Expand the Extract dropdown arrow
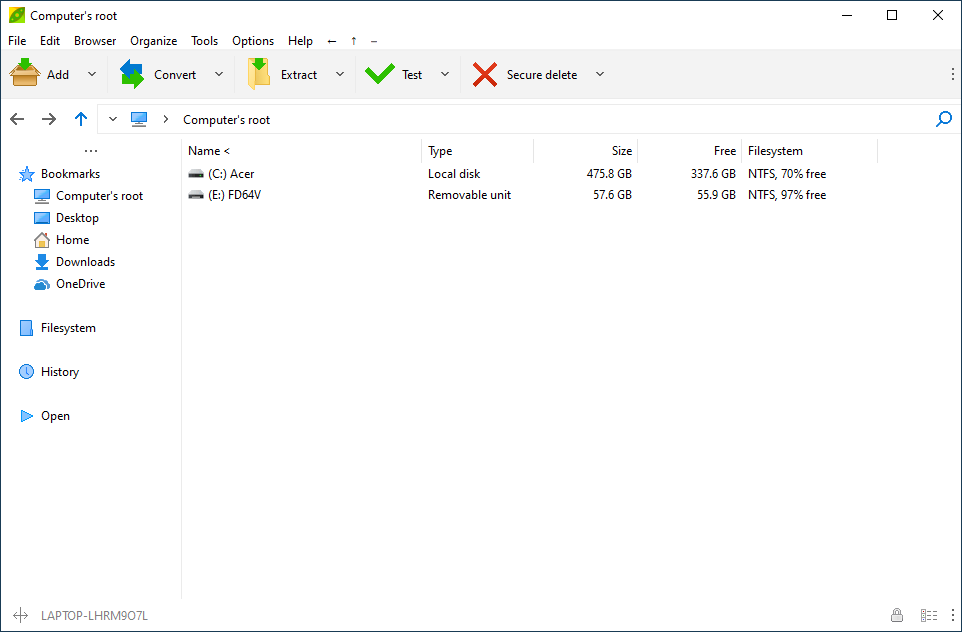Image resolution: width=962 pixels, height=632 pixels. [x=340, y=74]
